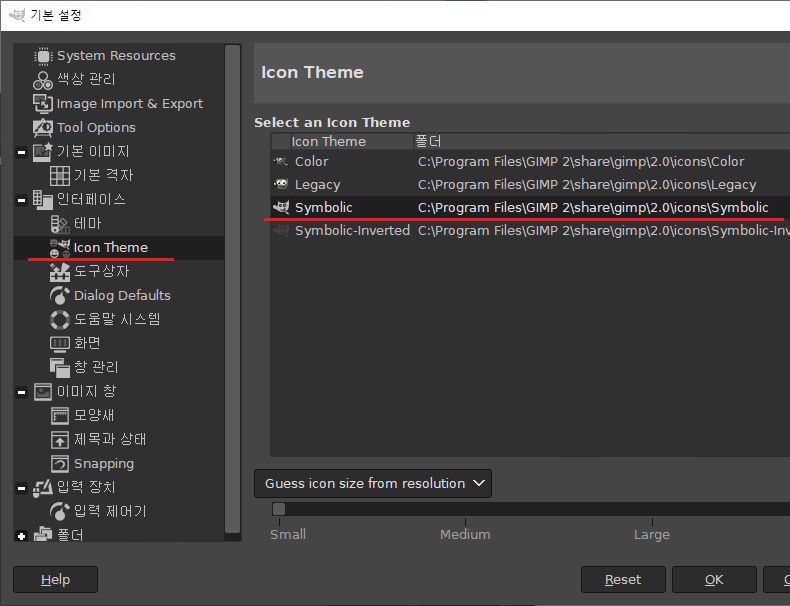
Task: Click the 테마 theme icon
Action: pos(60,224)
